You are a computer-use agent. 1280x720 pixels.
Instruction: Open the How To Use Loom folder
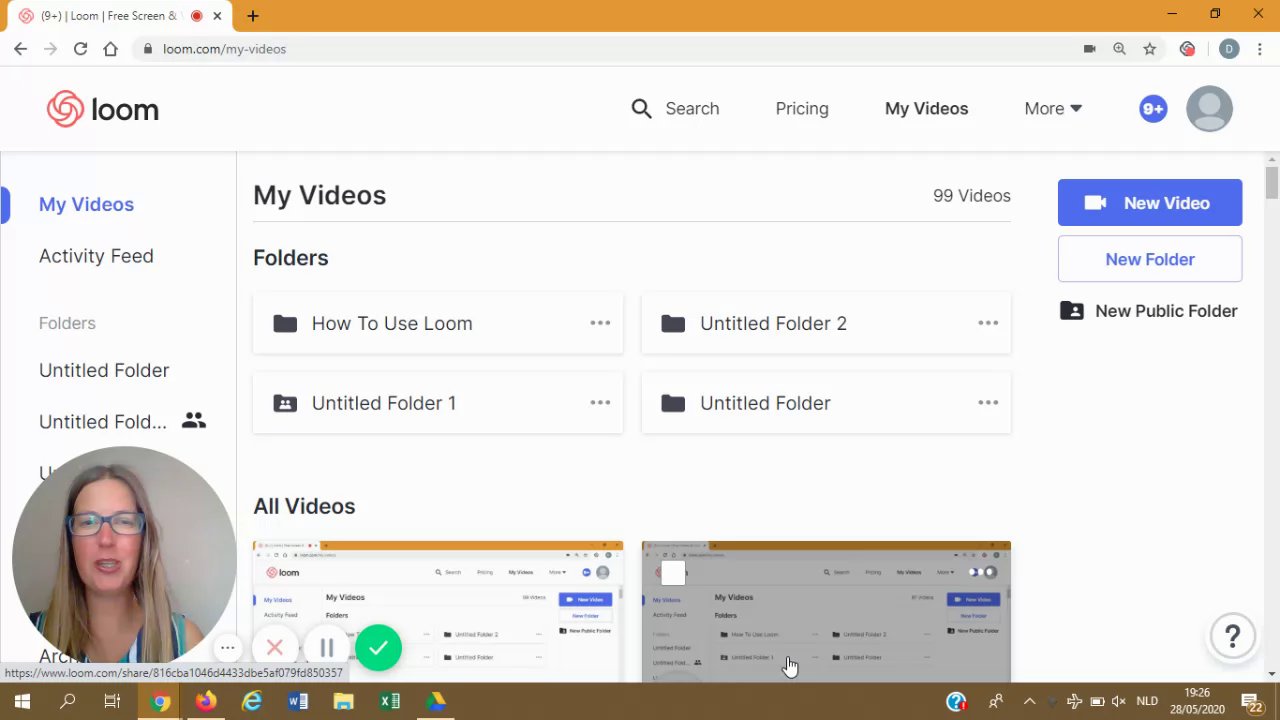(438, 323)
